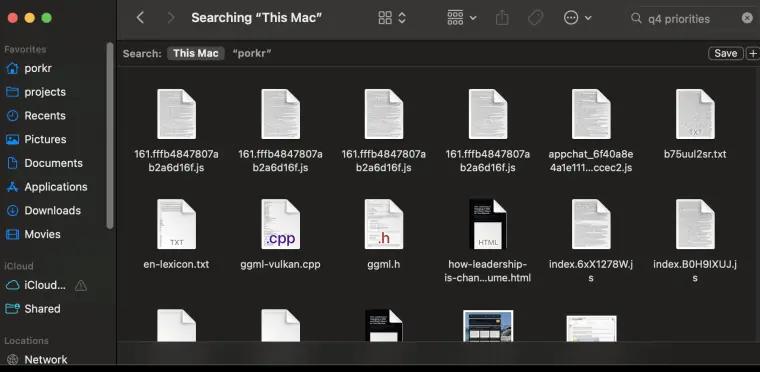Click the window's red close button

(13, 18)
